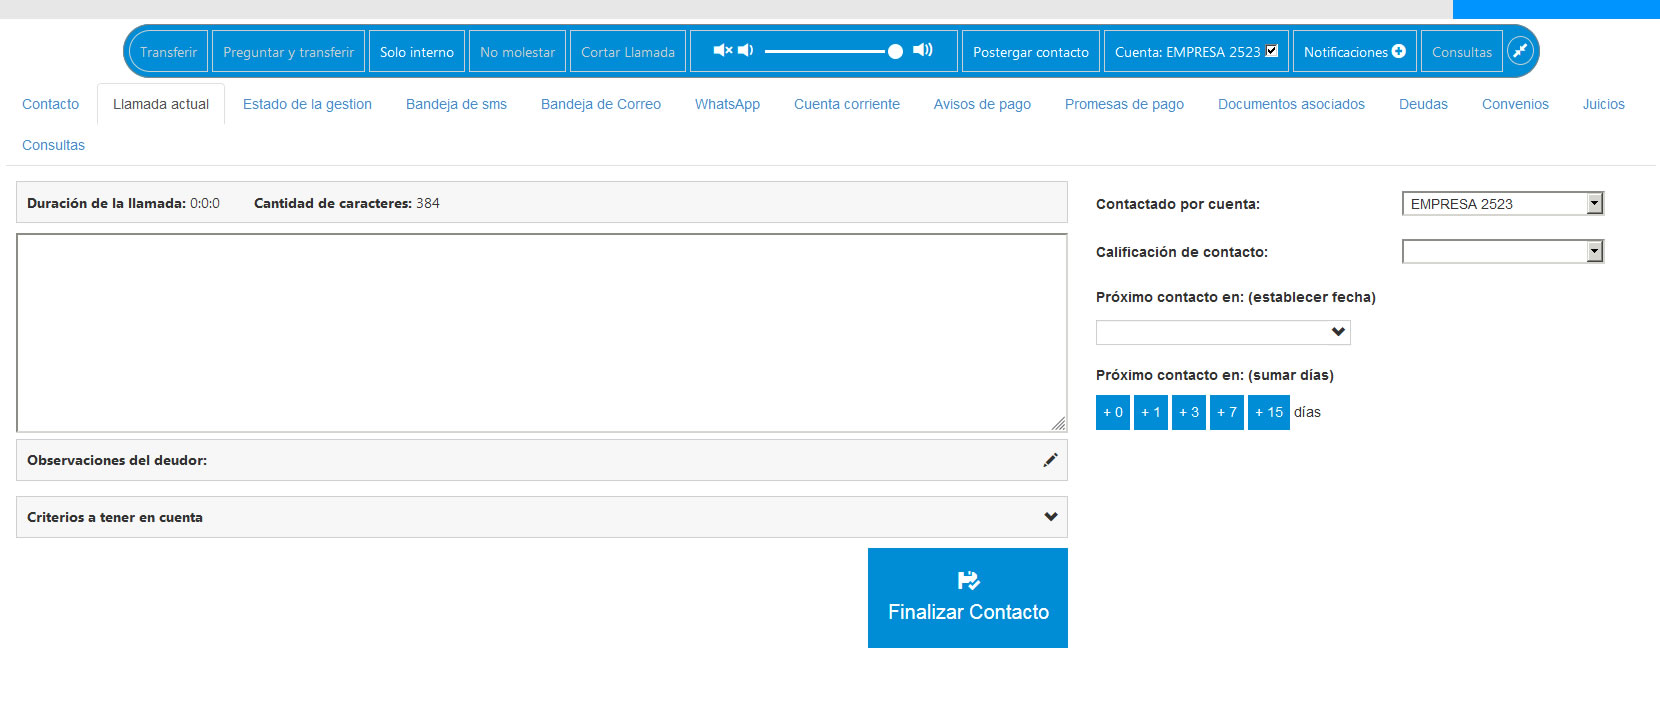The height and width of the screenshot is (716, 1660).
Task: Open the Promesas de pago tab
Action: click(x=1124, y=104)
